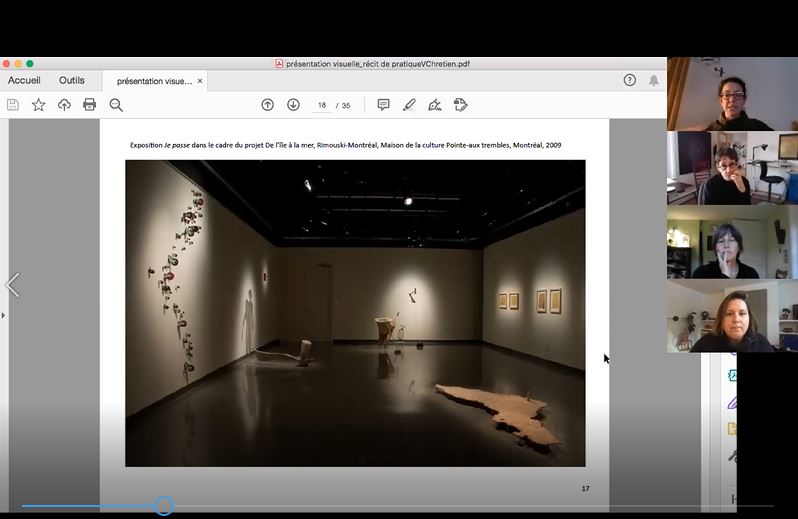Image resolution: width=798 pixels, height=519 pixels.
Task: Go to next page with down arrow
Action: pyautogui.click(x=293, y=105)
